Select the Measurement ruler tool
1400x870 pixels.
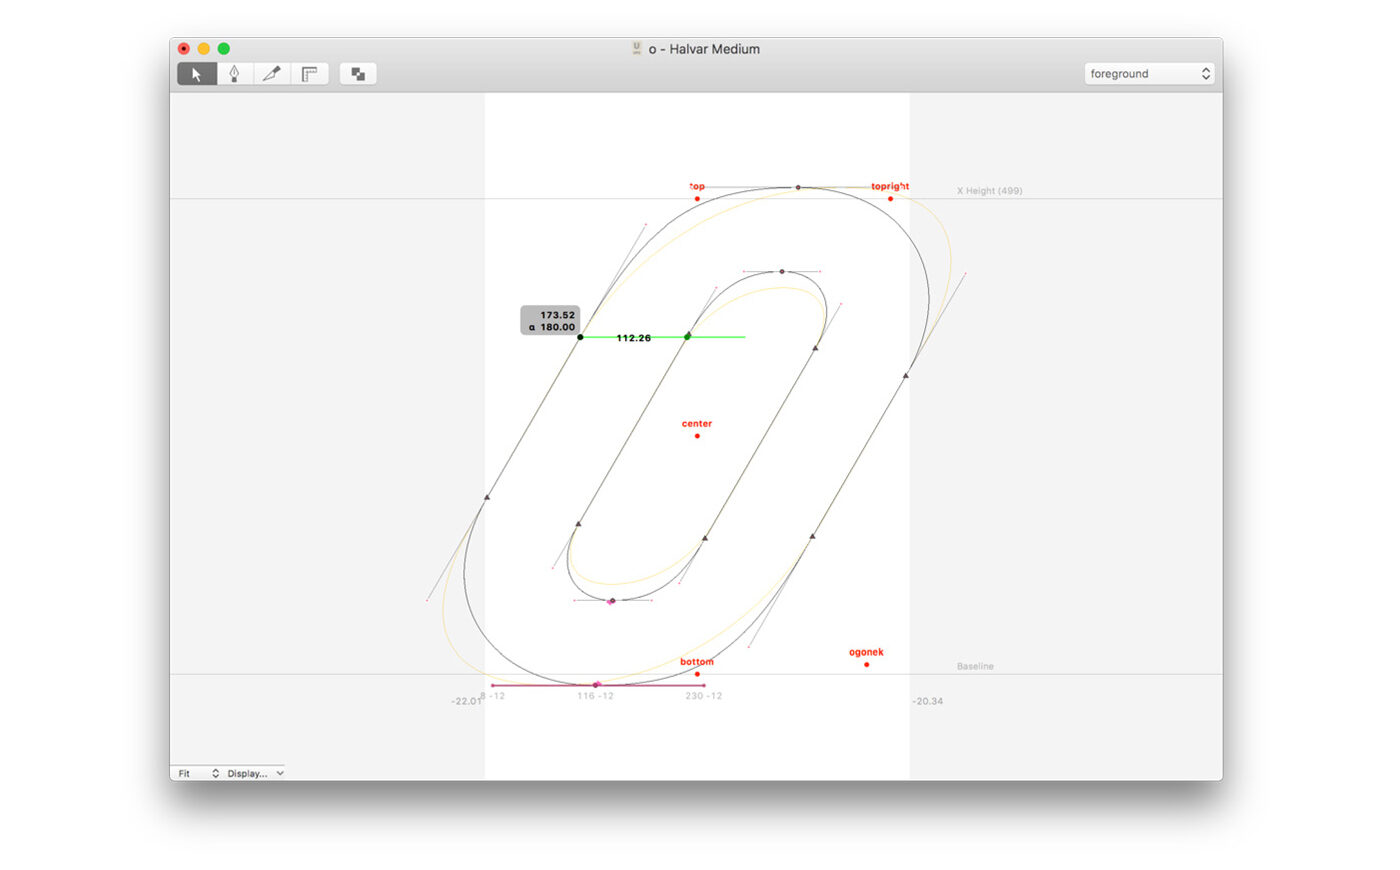coord(309,74)
